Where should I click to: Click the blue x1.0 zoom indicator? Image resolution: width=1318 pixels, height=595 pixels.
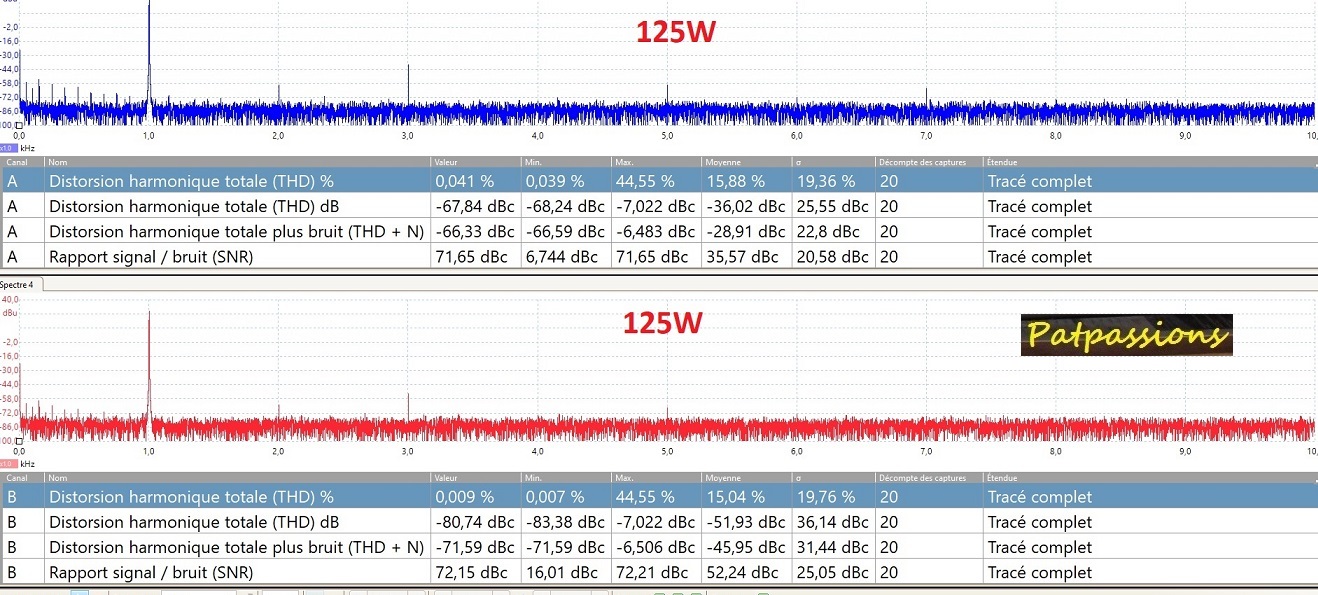(x=9, y=148)
